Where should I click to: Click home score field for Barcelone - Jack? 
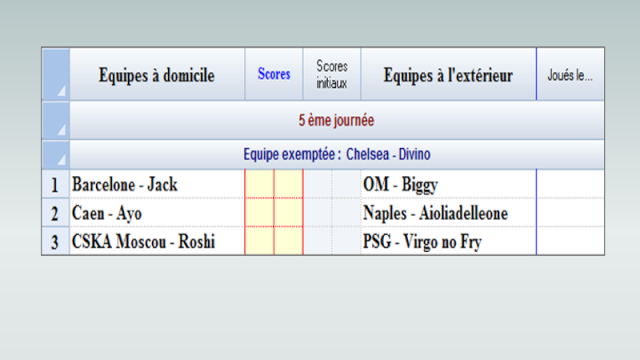pos(259,184)
